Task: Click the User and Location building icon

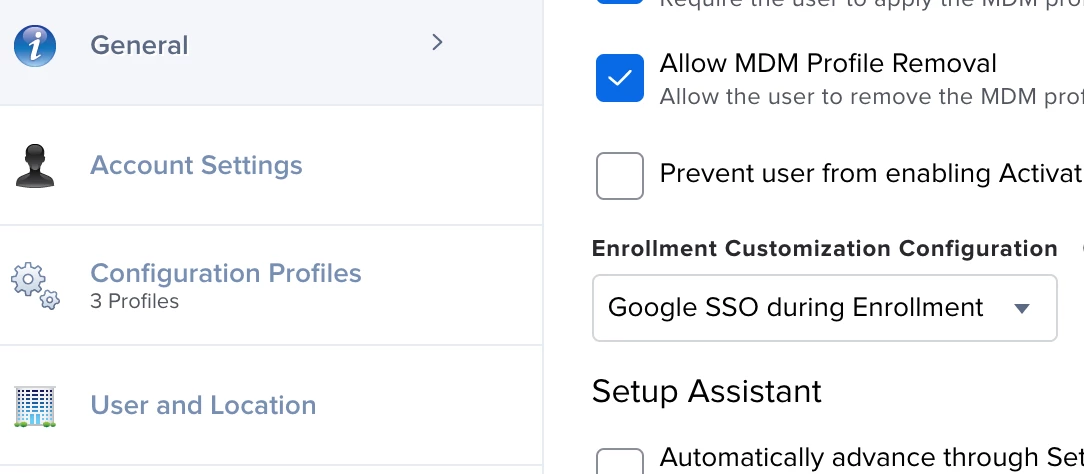Action: (35, 406)
